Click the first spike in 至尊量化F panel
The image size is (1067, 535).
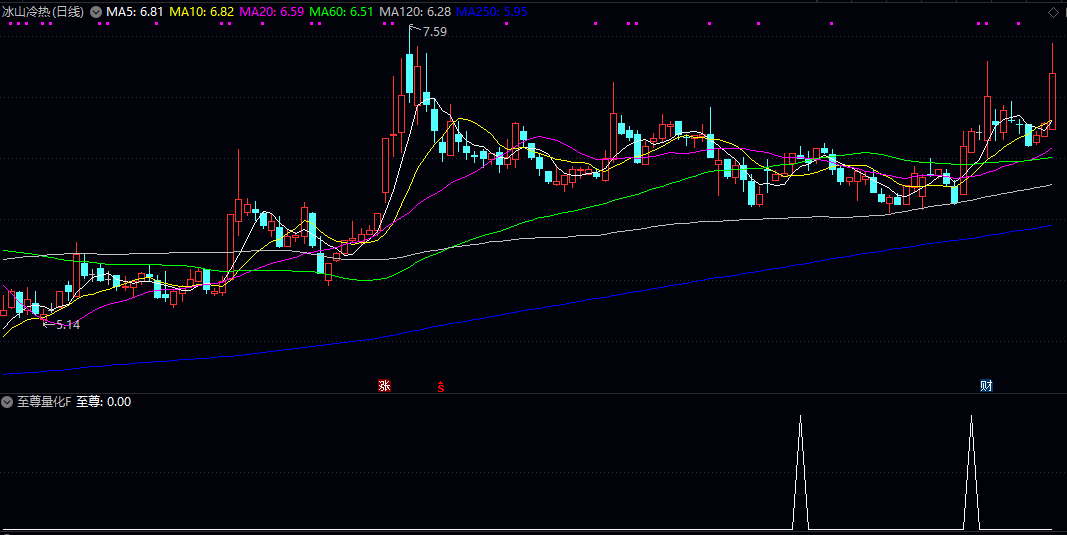(800, 472)
